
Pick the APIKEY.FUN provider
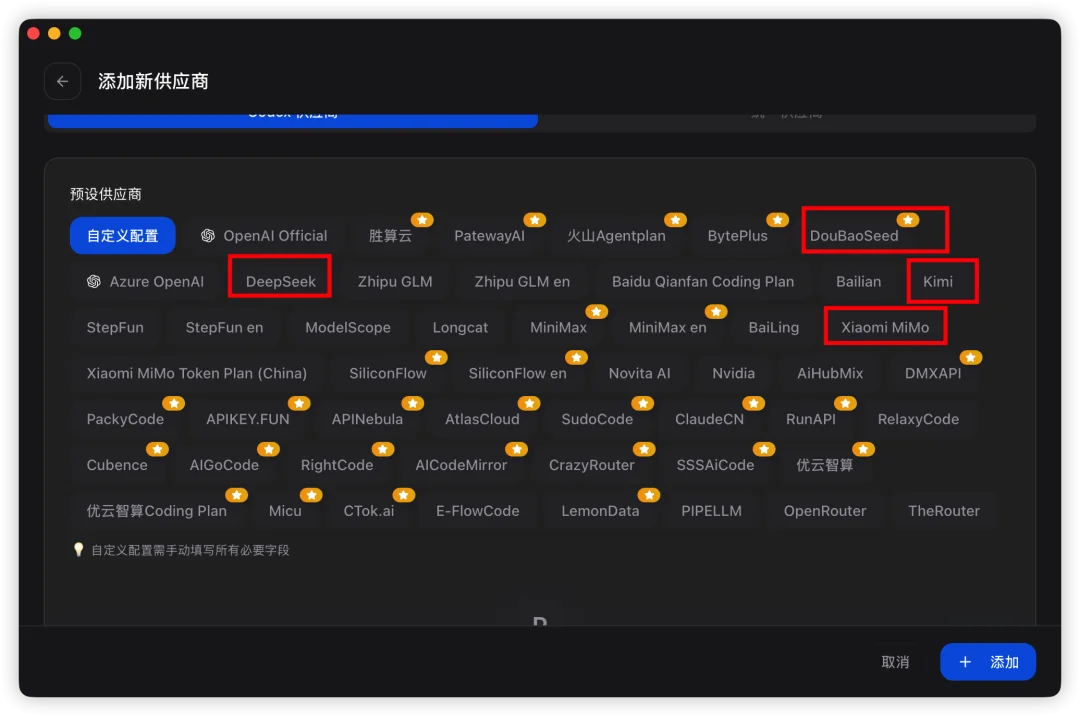click(248, 419)
